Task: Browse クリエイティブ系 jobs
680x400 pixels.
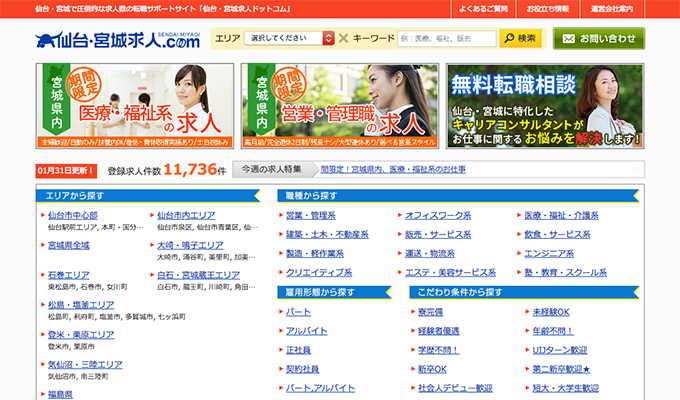Action: click(x=319, y=272)
